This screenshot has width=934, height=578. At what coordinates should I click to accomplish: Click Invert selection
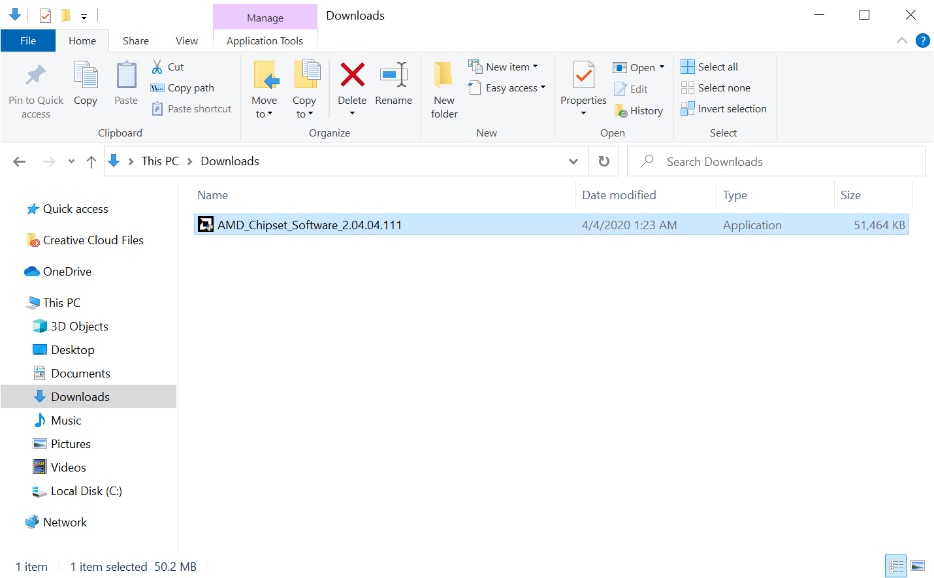pos(724,109)
